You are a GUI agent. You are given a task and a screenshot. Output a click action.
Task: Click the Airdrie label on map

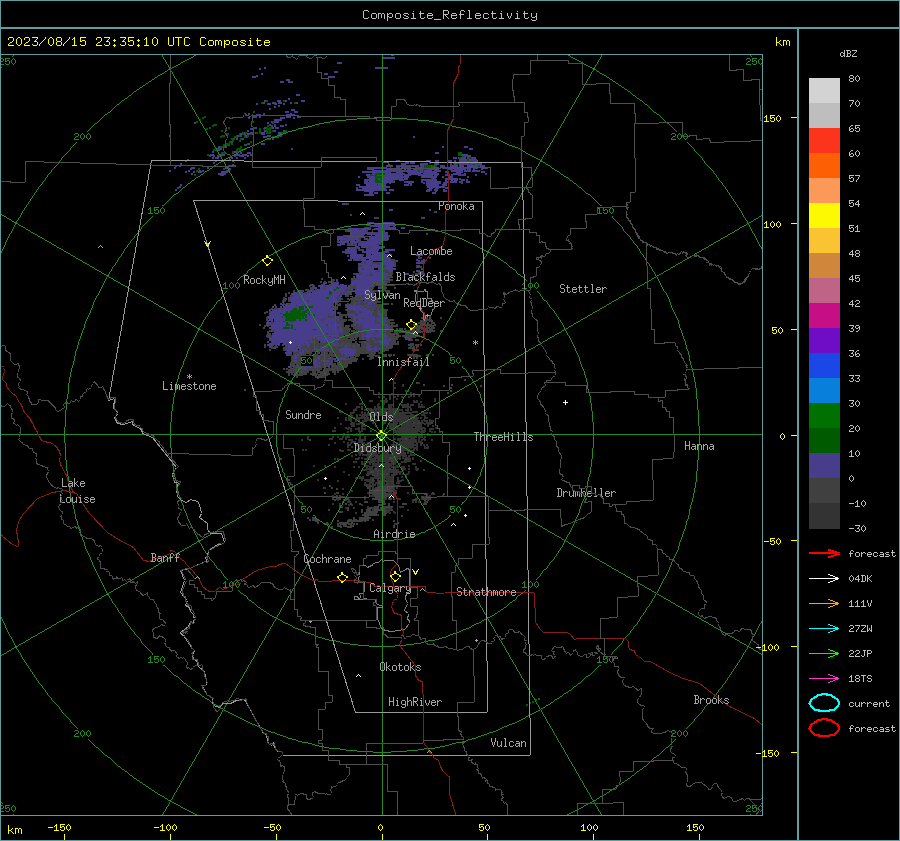coord(394,534)
